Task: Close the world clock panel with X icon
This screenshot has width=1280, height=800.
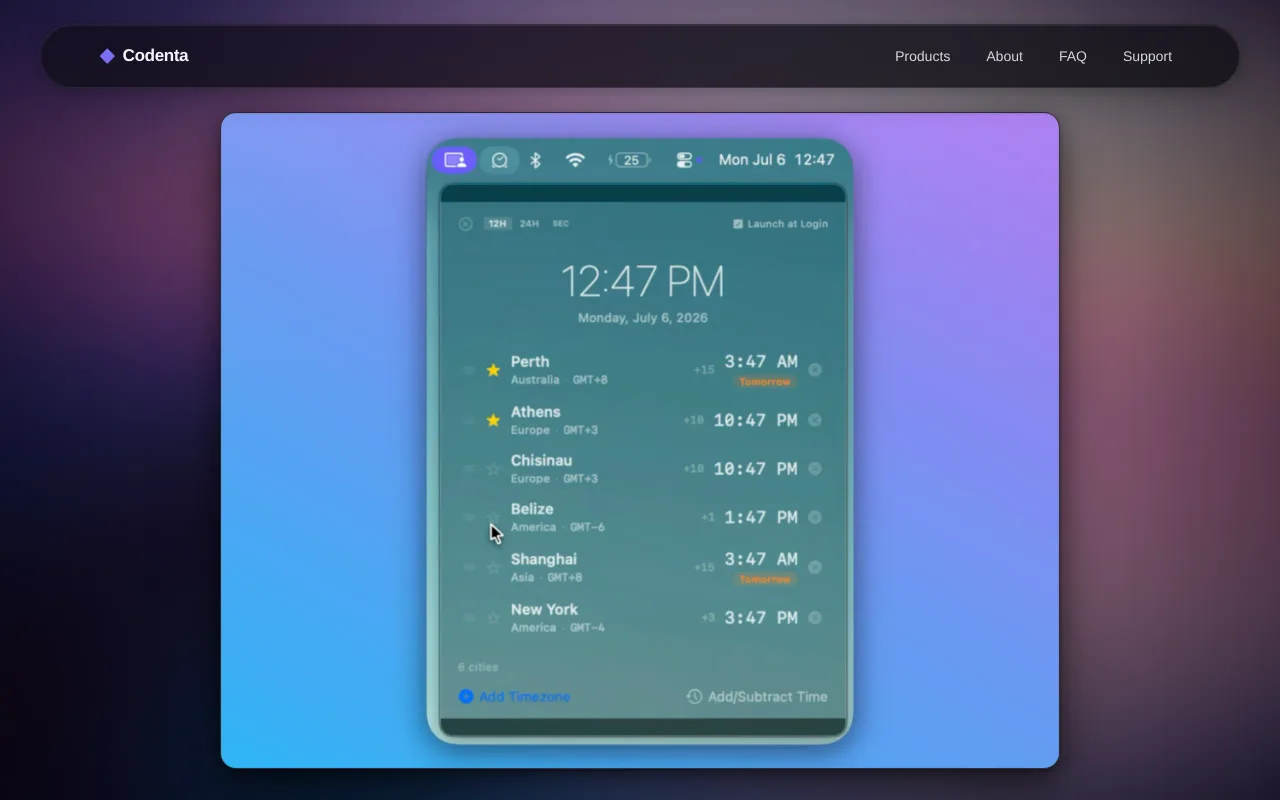Action: (465, 224)
